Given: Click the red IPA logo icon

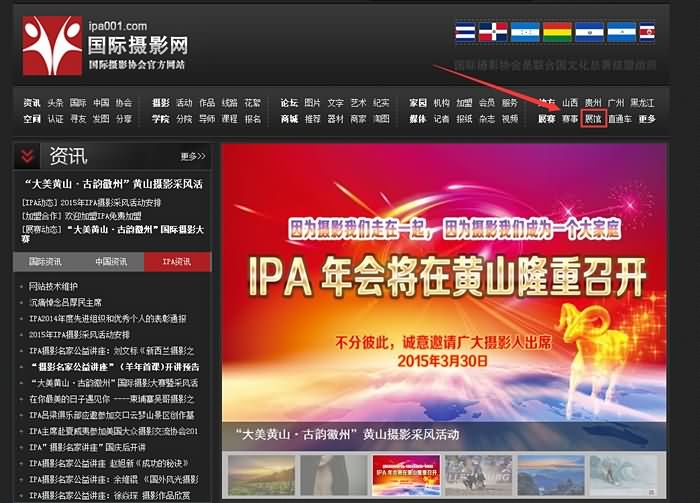Looking at the screenshot, I should click(52, 46).
